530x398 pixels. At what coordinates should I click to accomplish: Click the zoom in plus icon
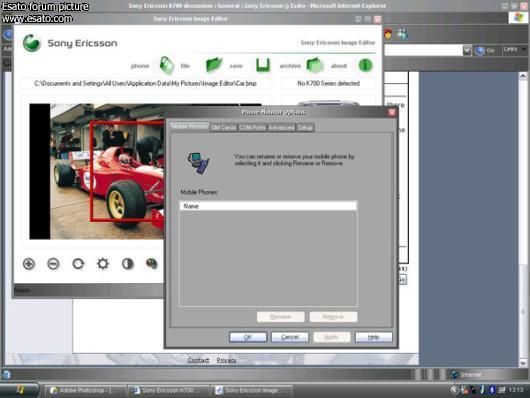[x=29, y=264]
